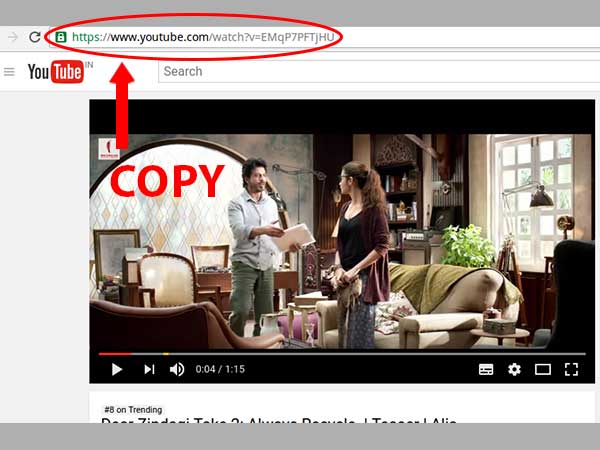Enter full screen mode
Image resolution: width=600 pixels, height=450 pixels.
point(571,369)
